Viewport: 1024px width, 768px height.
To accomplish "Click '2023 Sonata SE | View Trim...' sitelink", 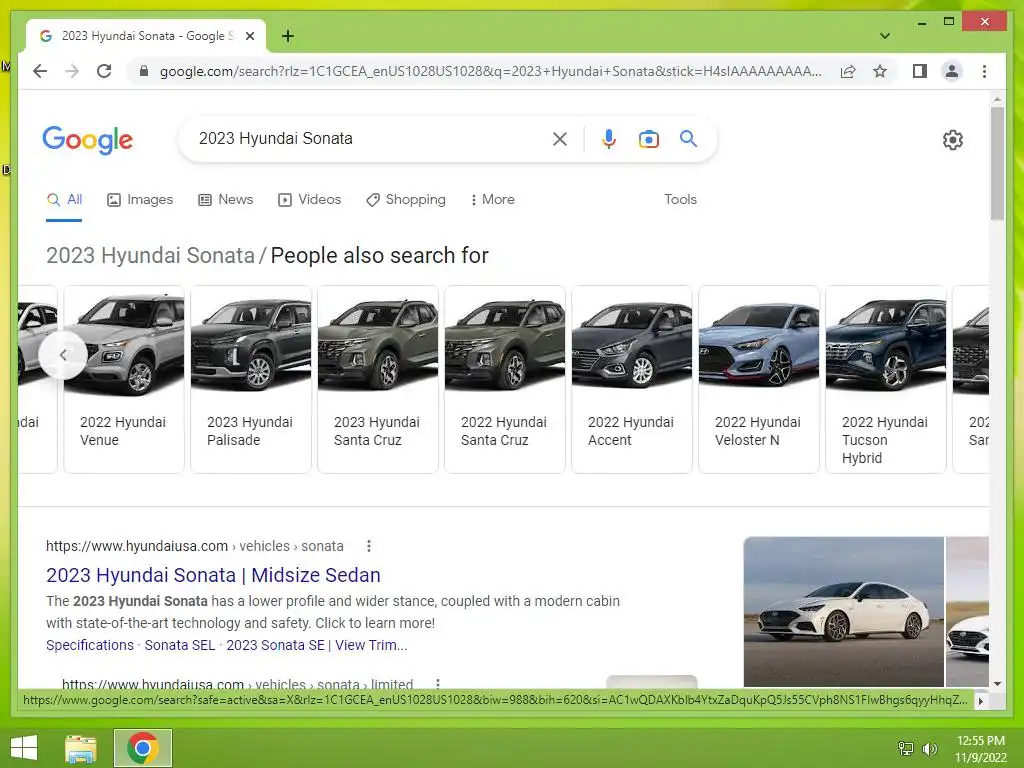I will tap(317, 645).
